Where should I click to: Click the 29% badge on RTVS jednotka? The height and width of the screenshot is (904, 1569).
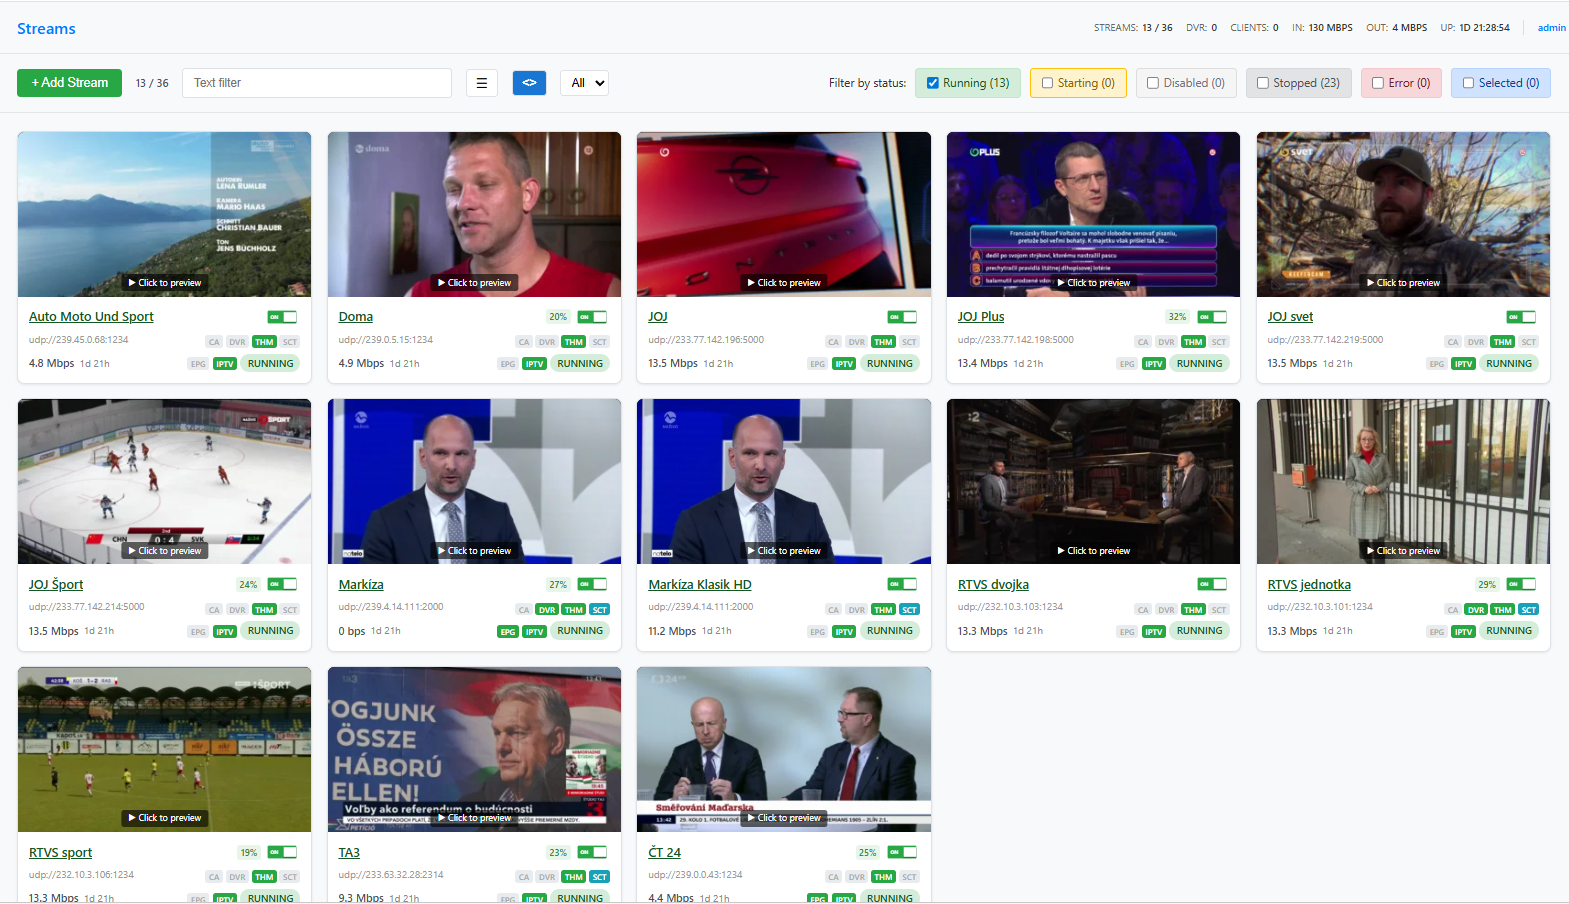click(1487, 585)
